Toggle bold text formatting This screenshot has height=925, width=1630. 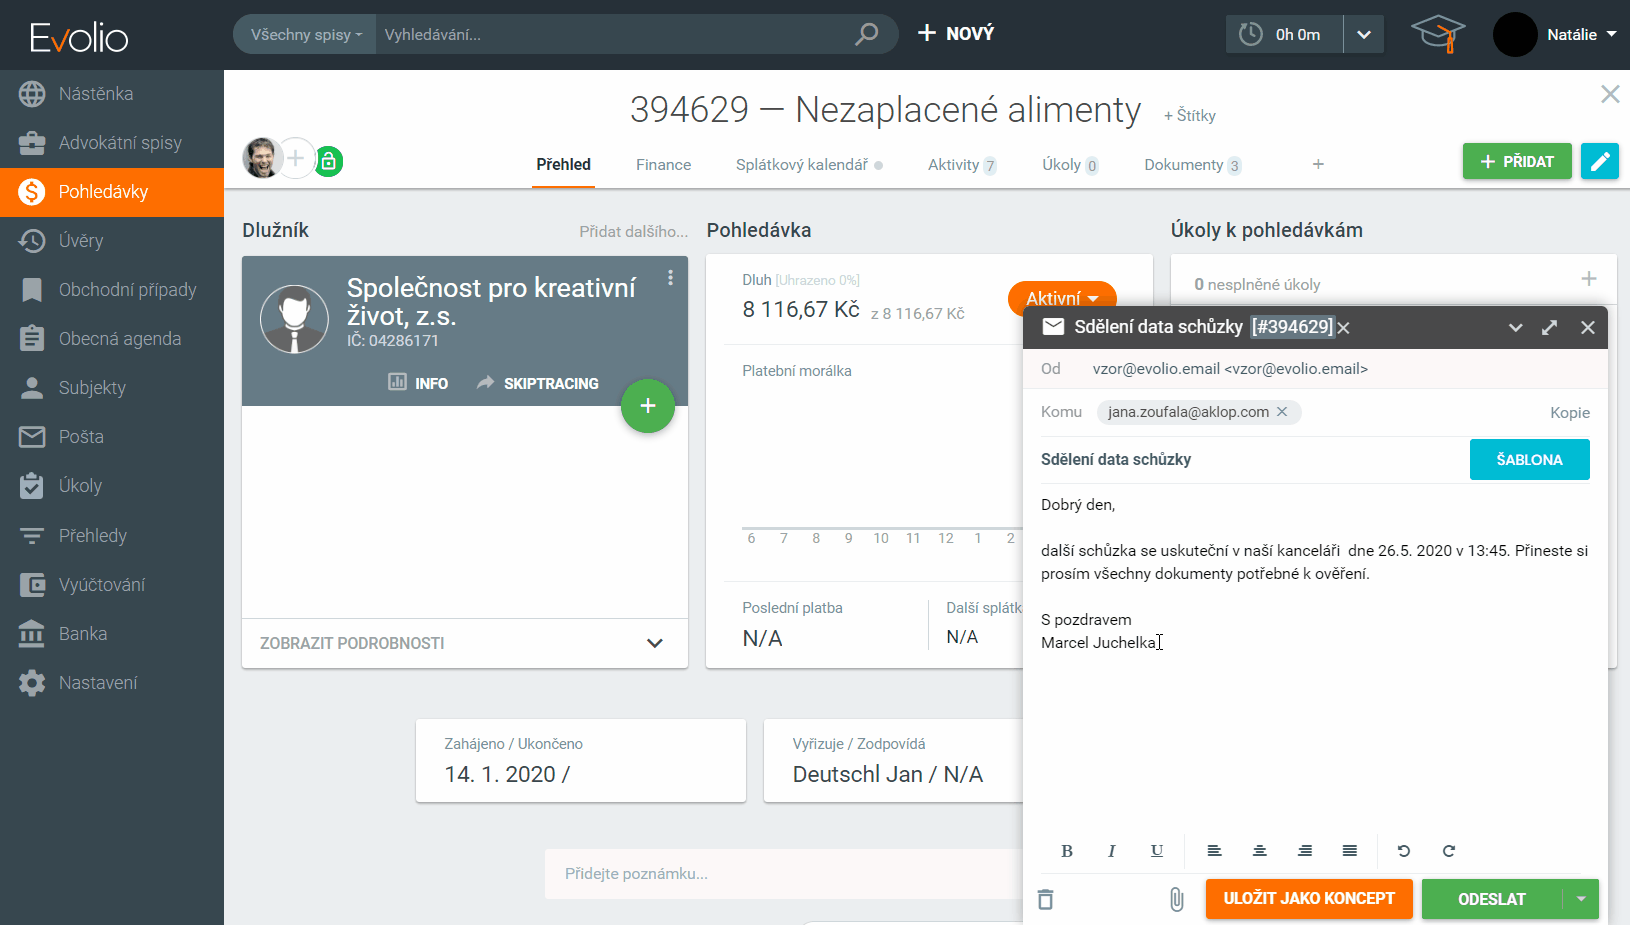coord(1066,851)
